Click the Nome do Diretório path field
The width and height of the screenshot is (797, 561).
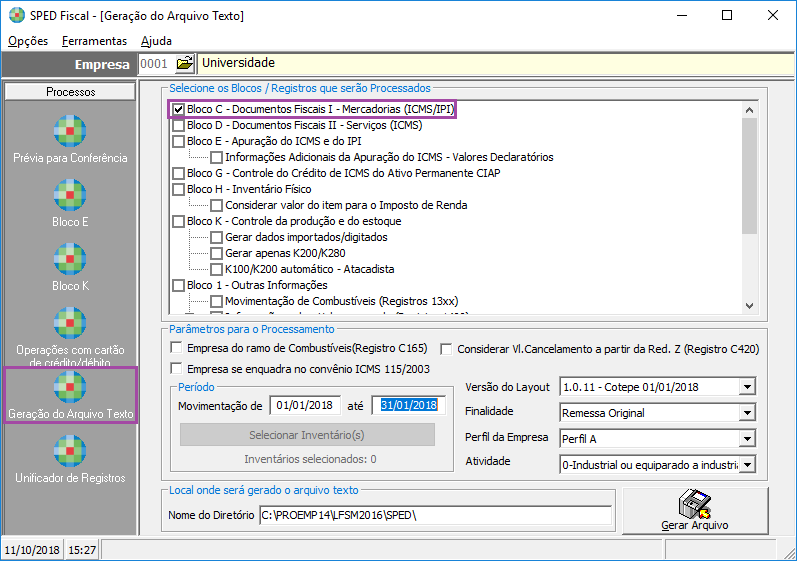[435, 515]
